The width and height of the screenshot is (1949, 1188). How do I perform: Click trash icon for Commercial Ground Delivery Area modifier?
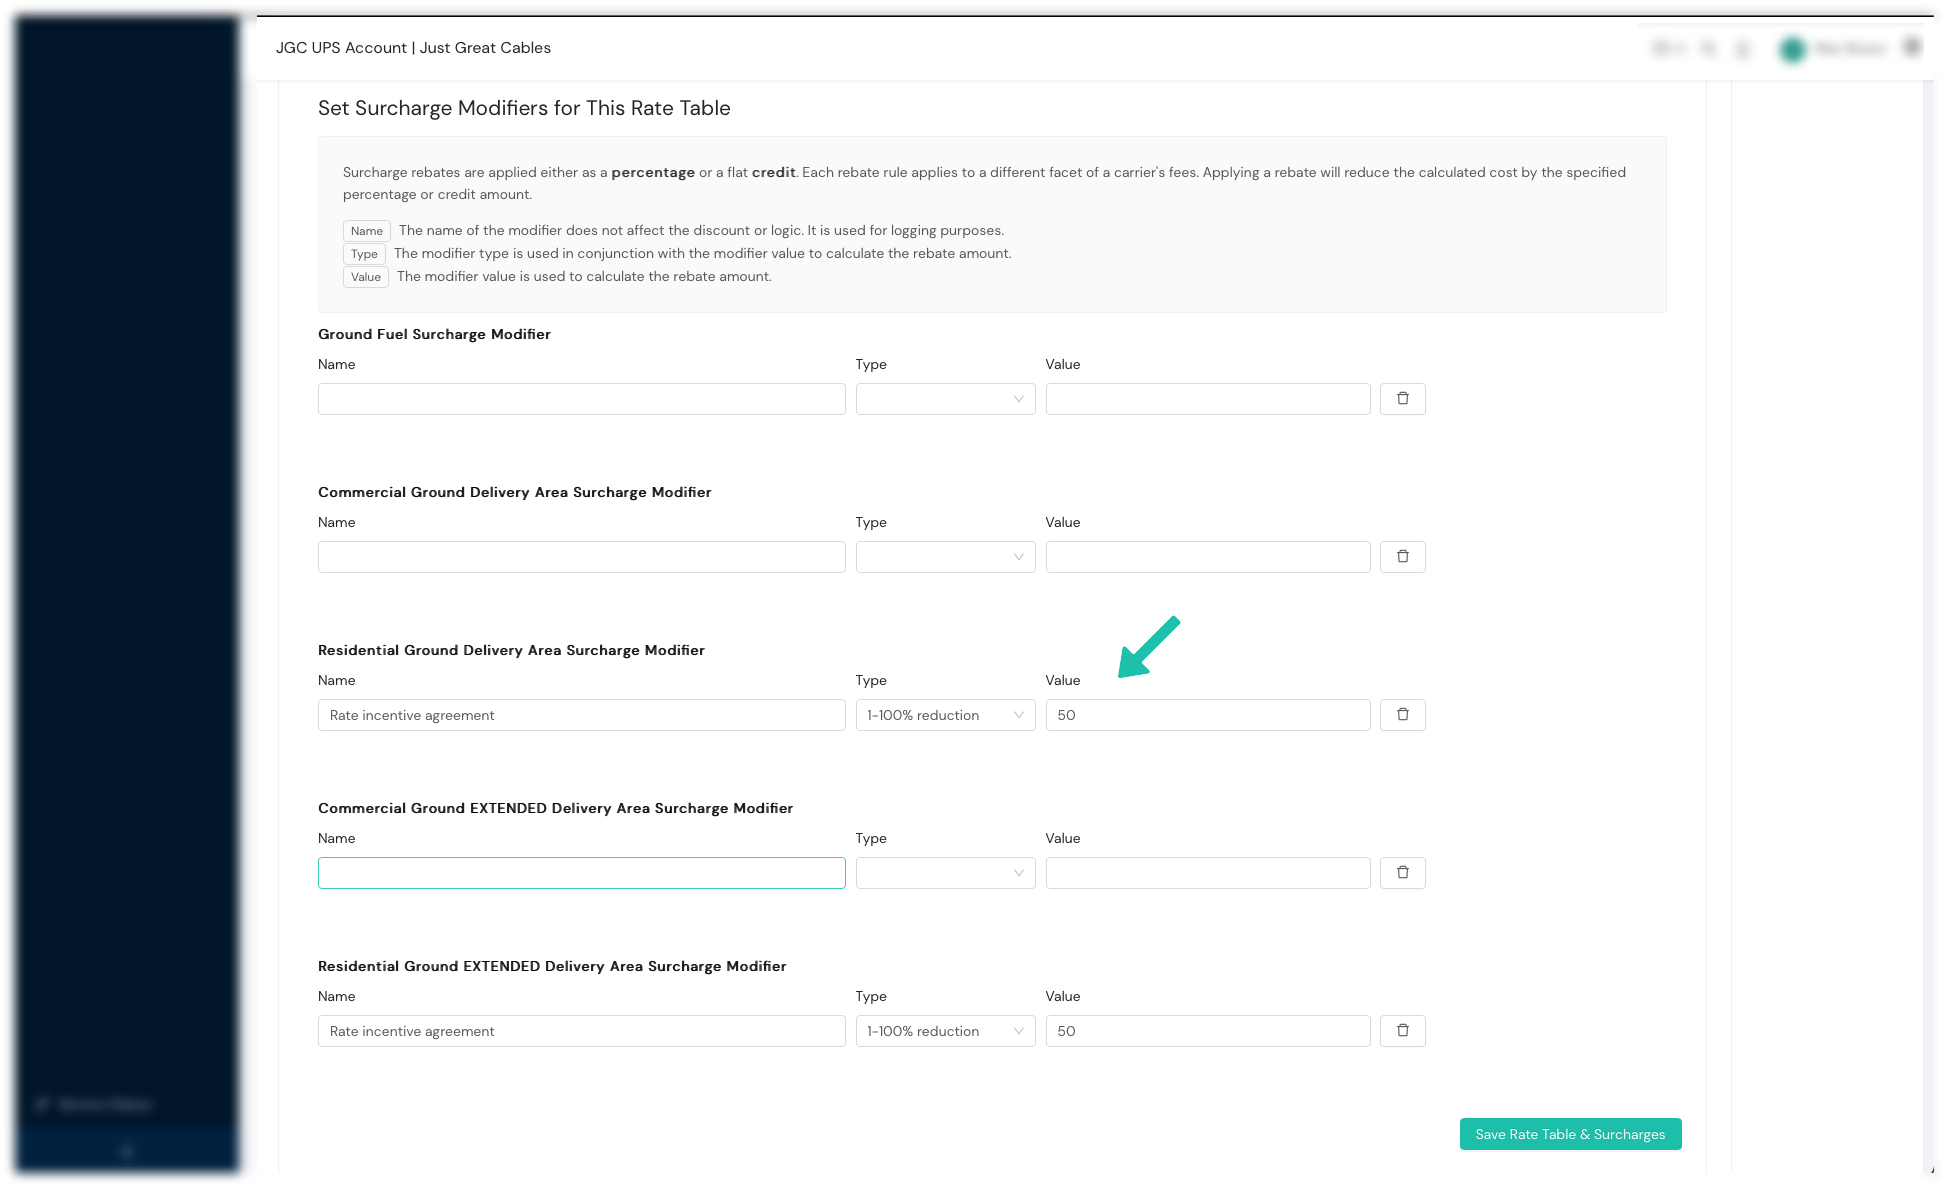coord(1402,557)
